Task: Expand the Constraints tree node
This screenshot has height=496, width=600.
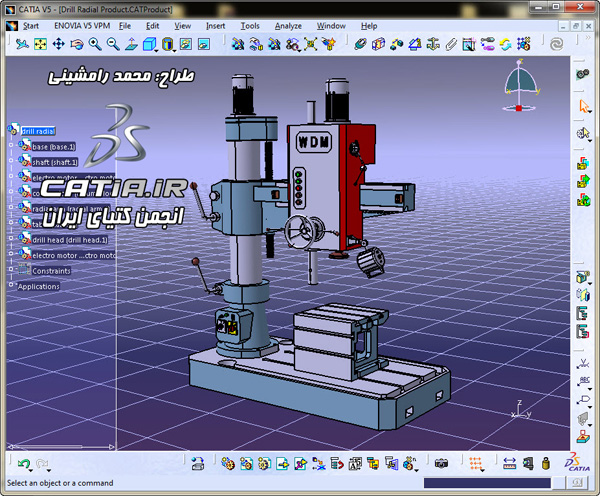Action: [11, 269]
